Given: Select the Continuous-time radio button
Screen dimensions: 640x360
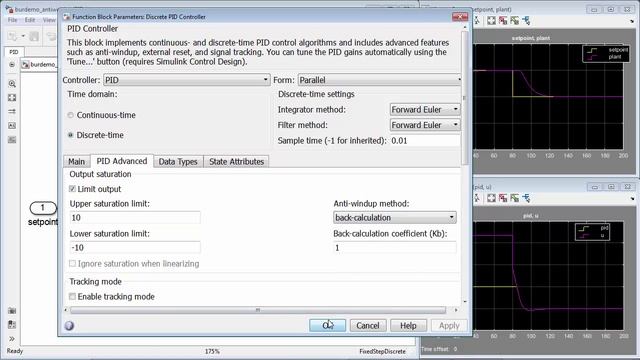Looking at the screenshot, I should (x=71, y=115).
